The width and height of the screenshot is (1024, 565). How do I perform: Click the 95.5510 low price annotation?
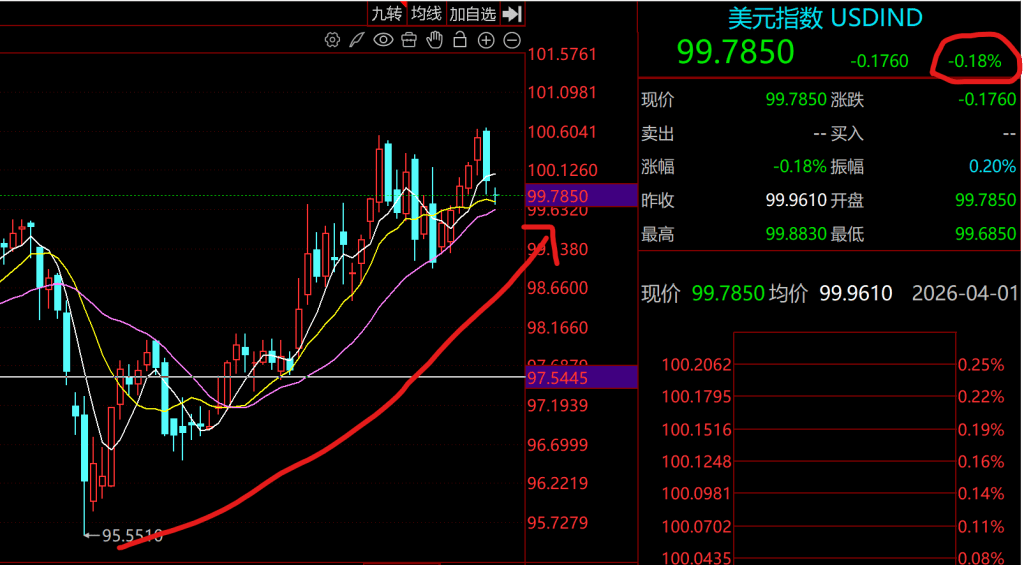tap(133, 536)
